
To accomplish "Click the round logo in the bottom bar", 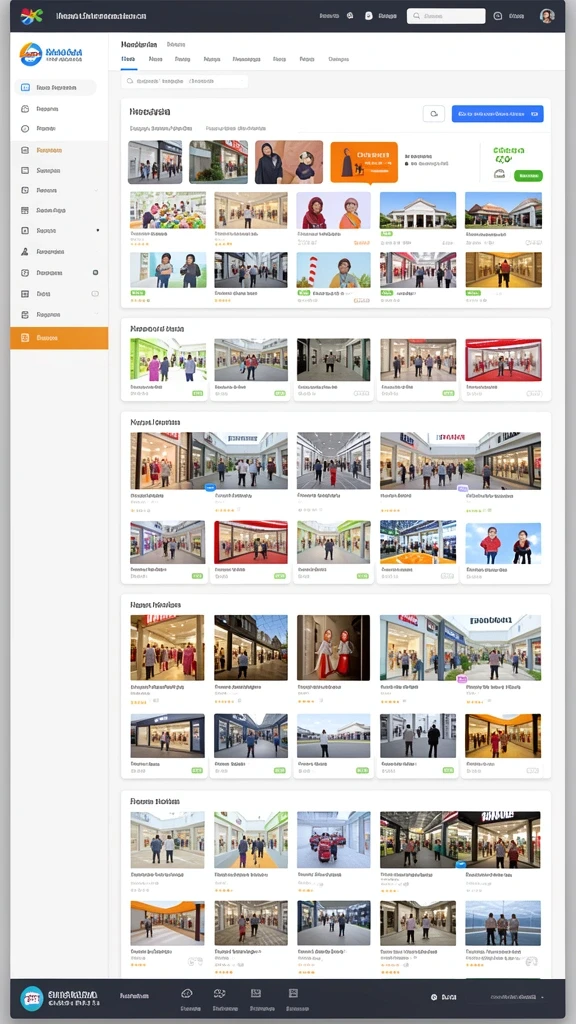I will (31, 998).
